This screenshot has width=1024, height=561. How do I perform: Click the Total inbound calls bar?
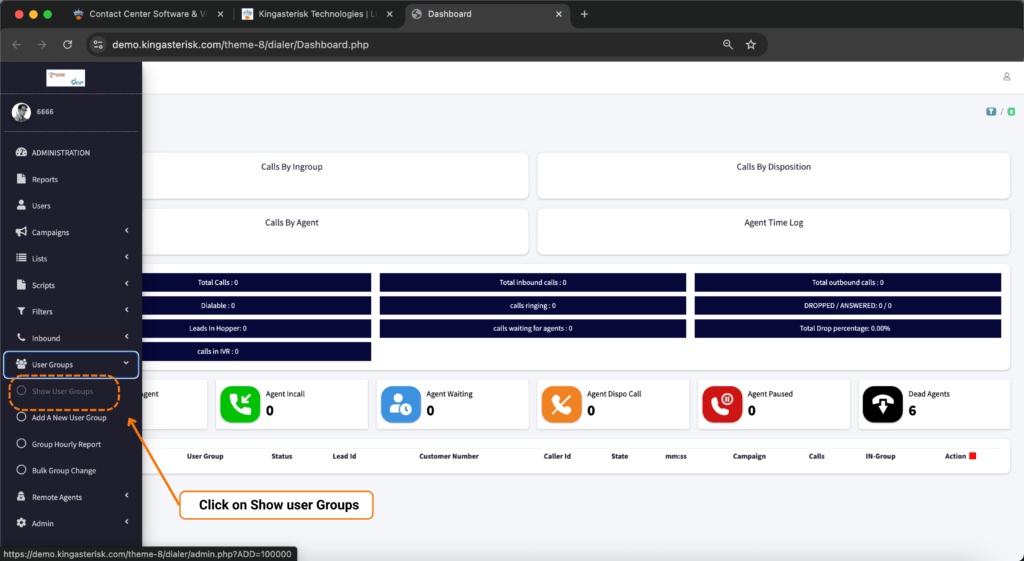pyautogui.click(x=533, y=282)
